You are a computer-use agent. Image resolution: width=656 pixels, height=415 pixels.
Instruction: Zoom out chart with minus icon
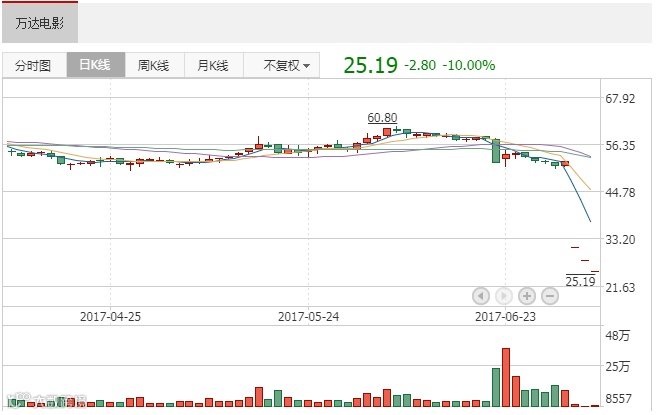click(550, 296)
